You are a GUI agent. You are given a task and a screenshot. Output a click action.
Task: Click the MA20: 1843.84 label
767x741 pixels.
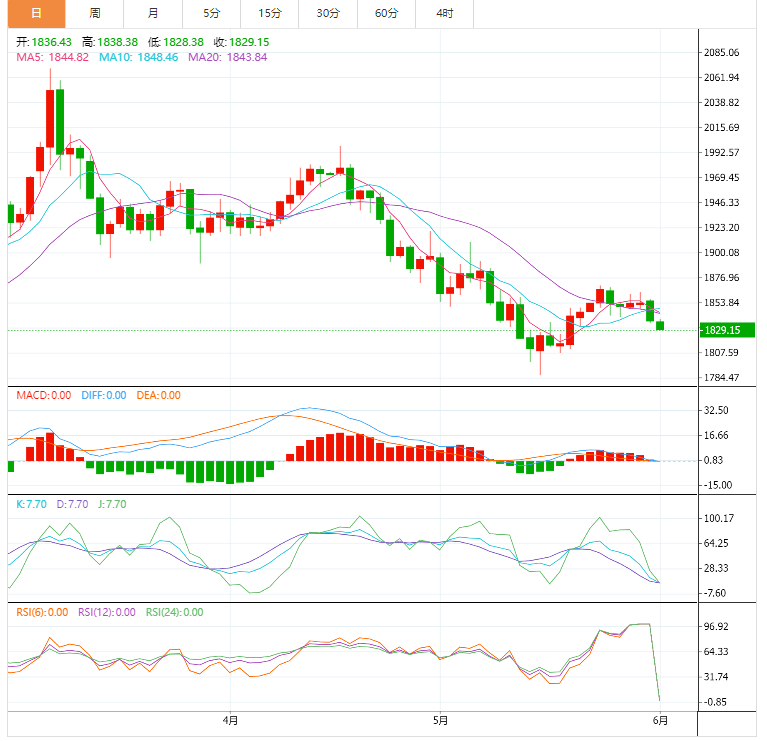(227, 57)
